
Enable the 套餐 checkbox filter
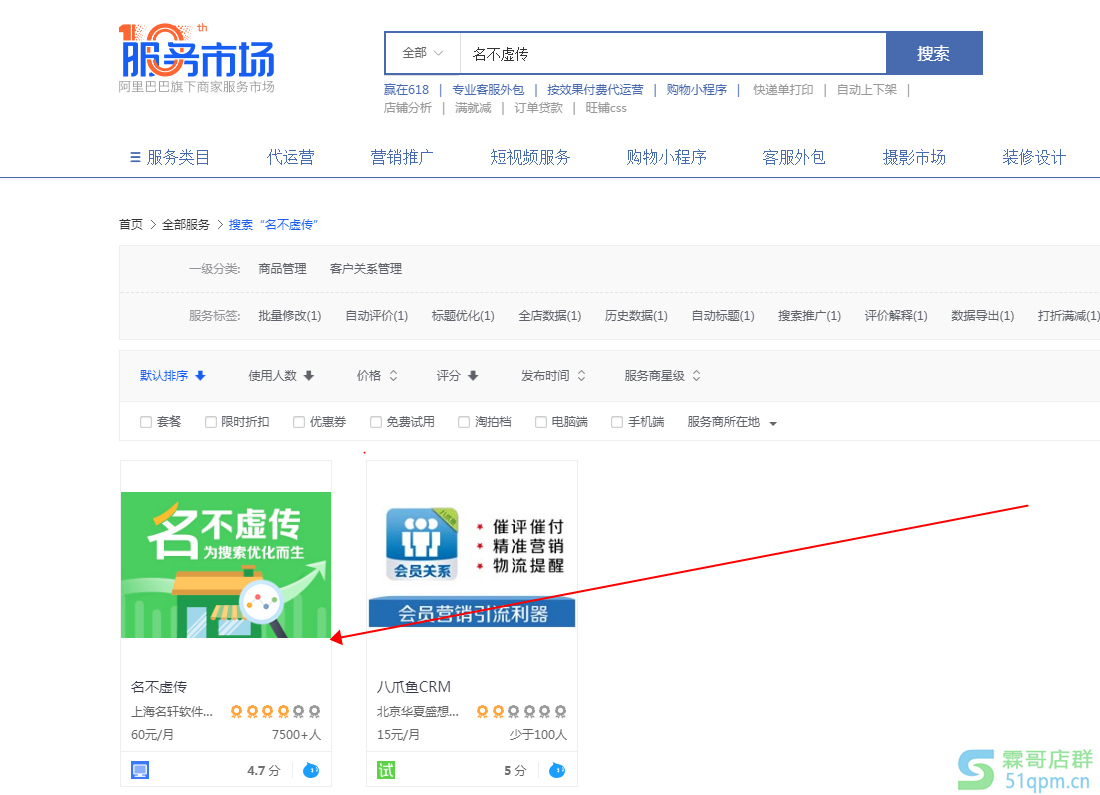[x=146, y=422]
